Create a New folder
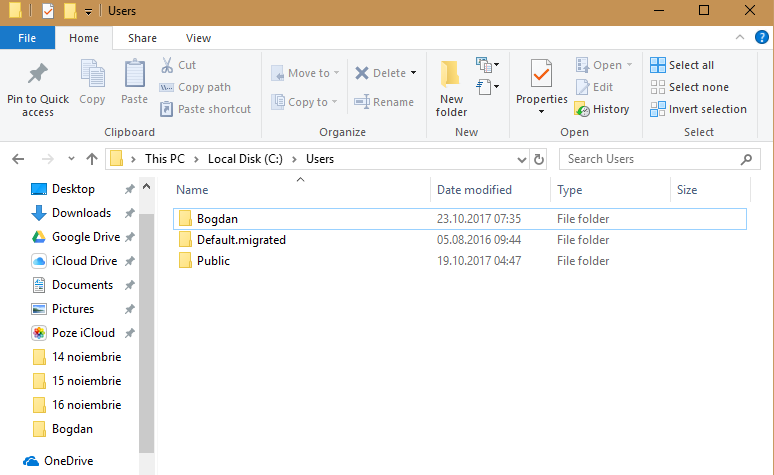 (x=451, y=89)
